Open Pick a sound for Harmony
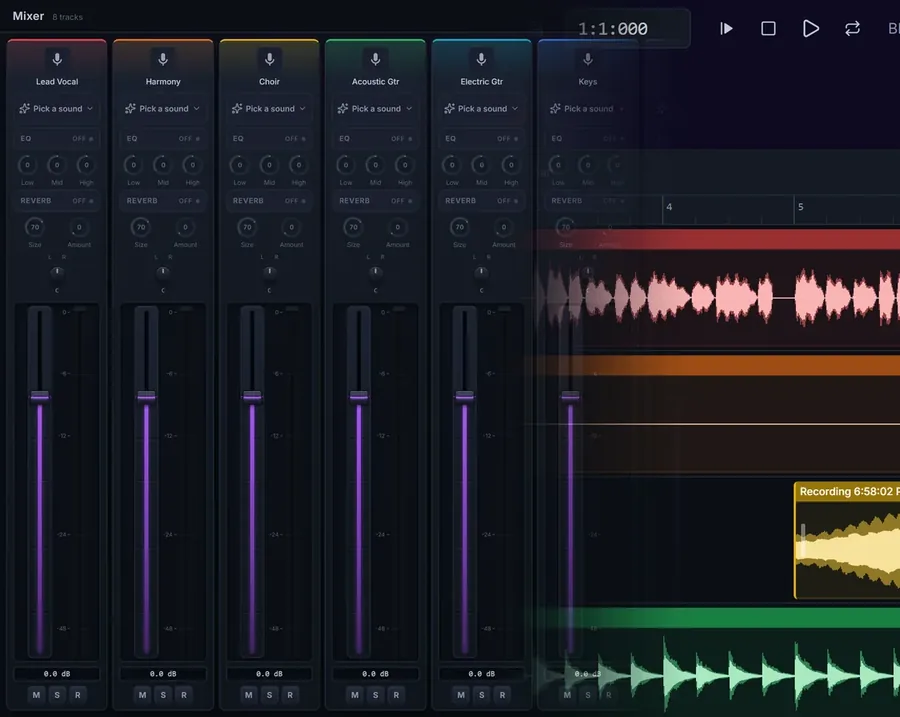Viewport: 900px width, 717px height. coord(163,108)
